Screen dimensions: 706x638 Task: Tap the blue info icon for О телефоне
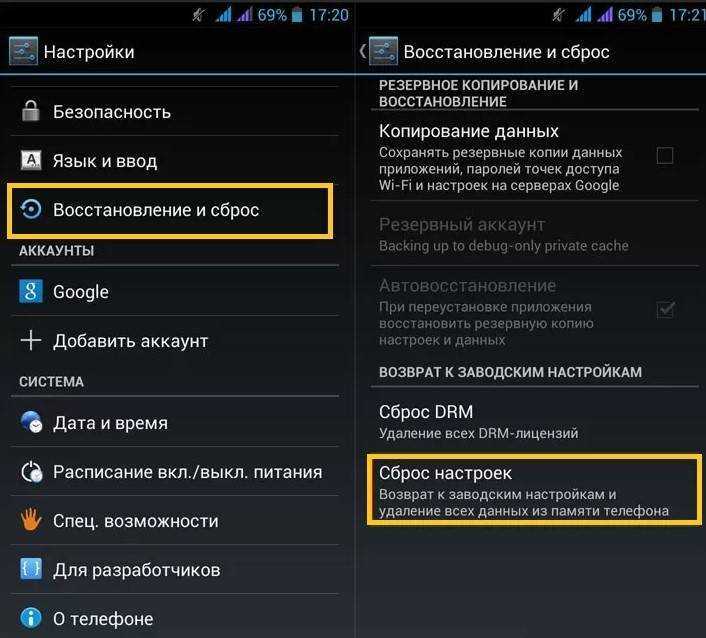click(31, 618)
